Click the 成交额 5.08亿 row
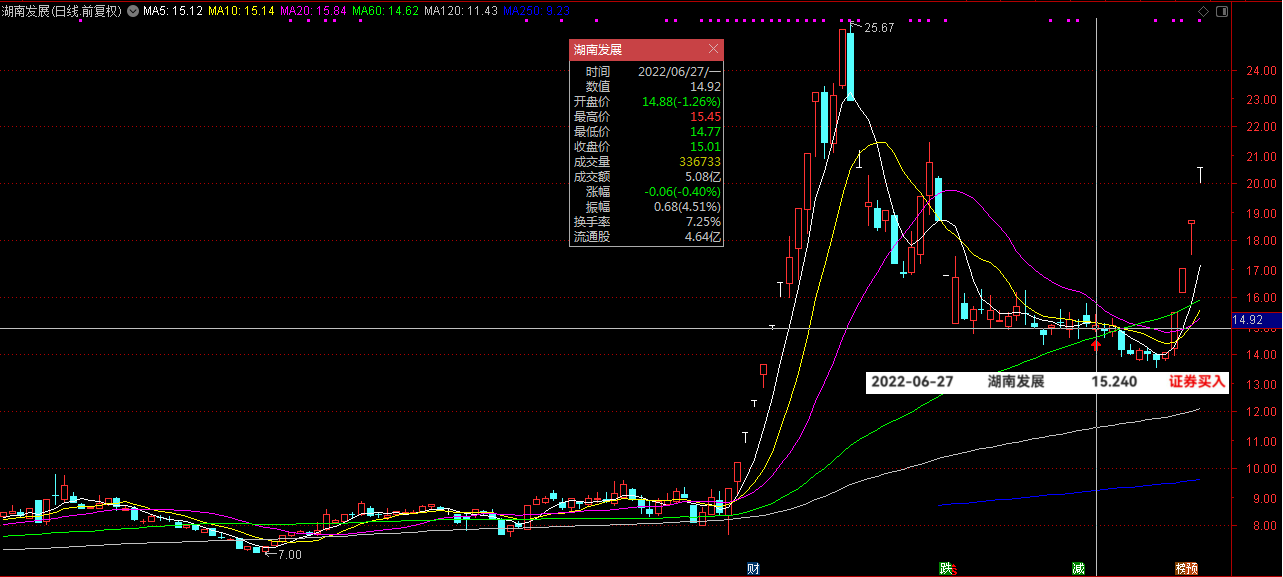 (646, 177)
